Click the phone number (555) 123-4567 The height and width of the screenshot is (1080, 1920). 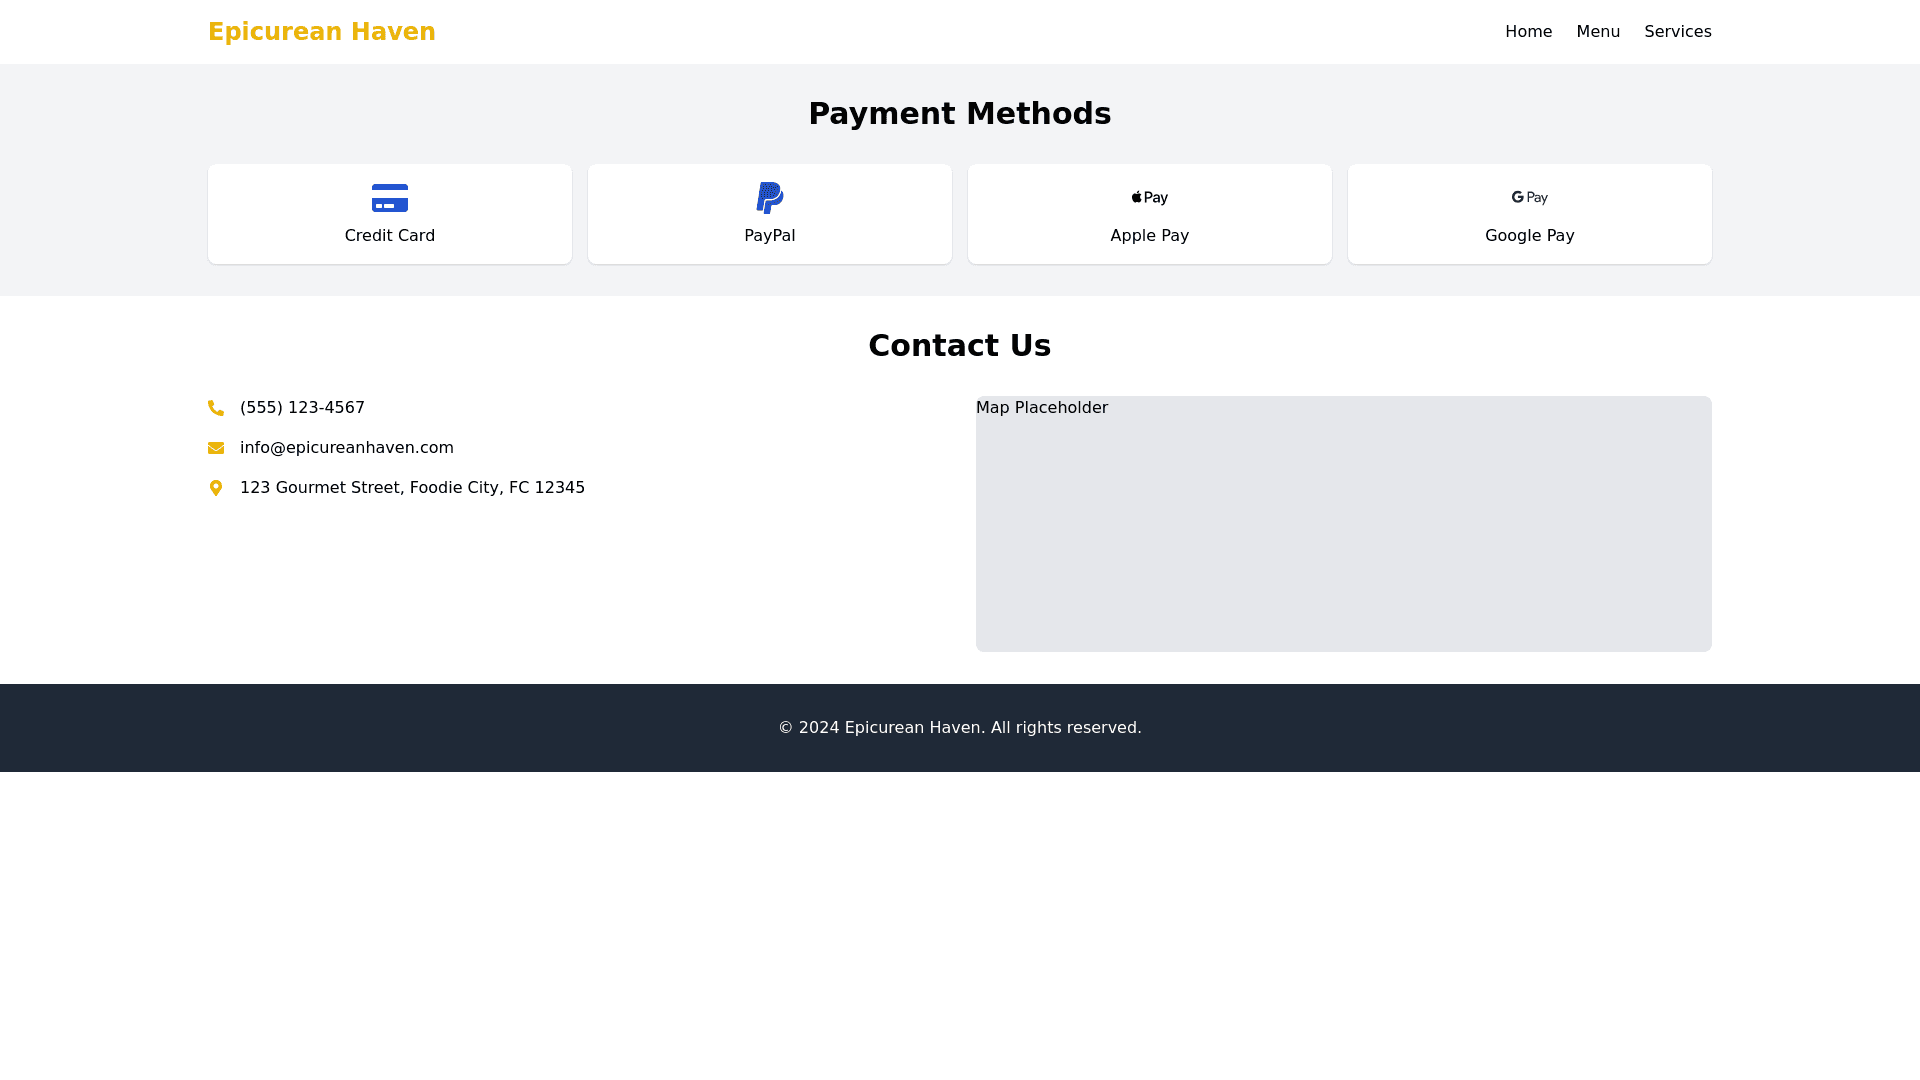[x=302, y=408]
